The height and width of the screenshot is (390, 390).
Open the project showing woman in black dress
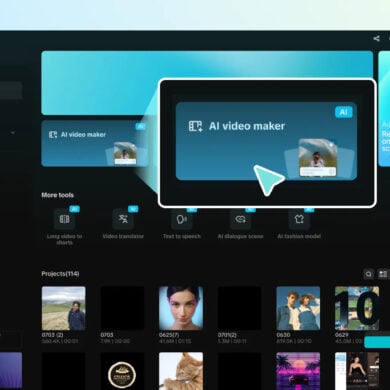click(357, 371)
